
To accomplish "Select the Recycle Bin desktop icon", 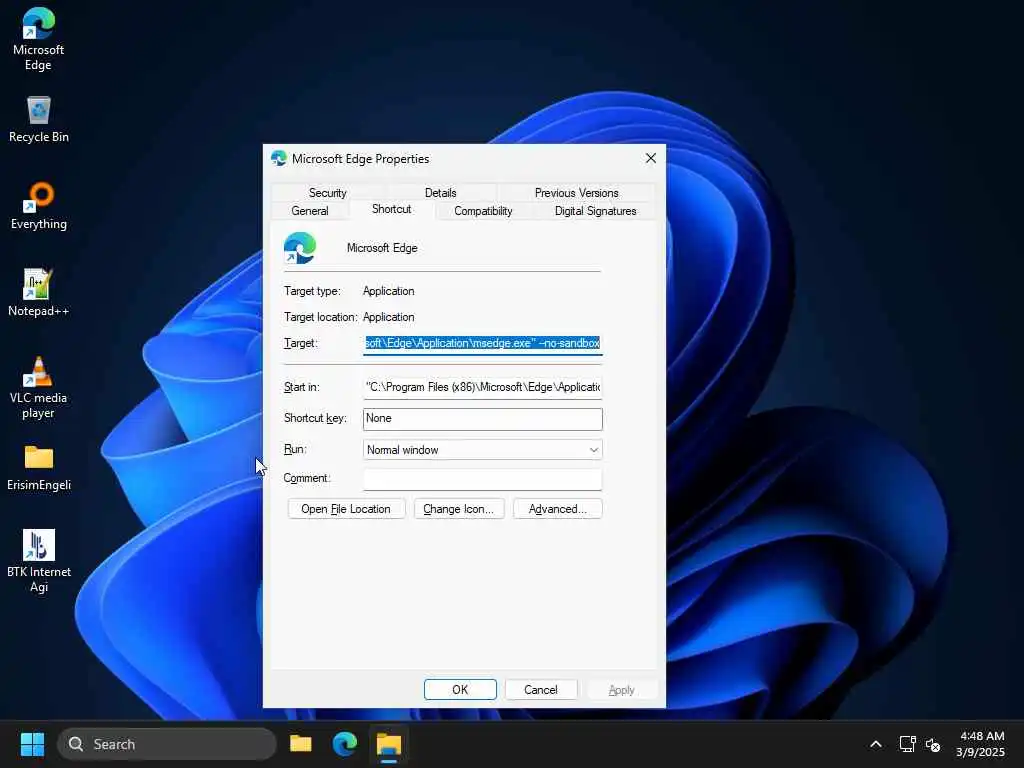I will coord(39,120).
